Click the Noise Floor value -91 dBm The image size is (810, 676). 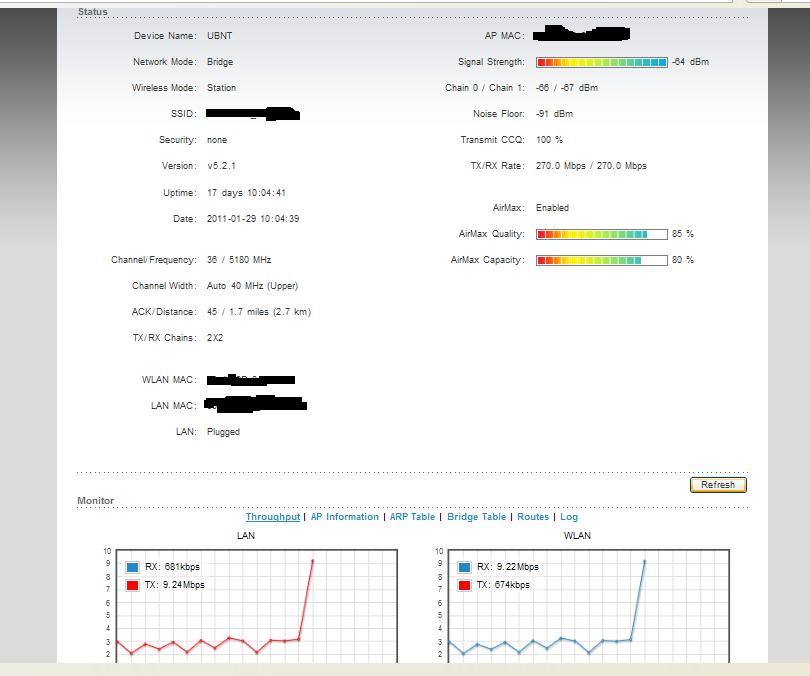point(554,114)
